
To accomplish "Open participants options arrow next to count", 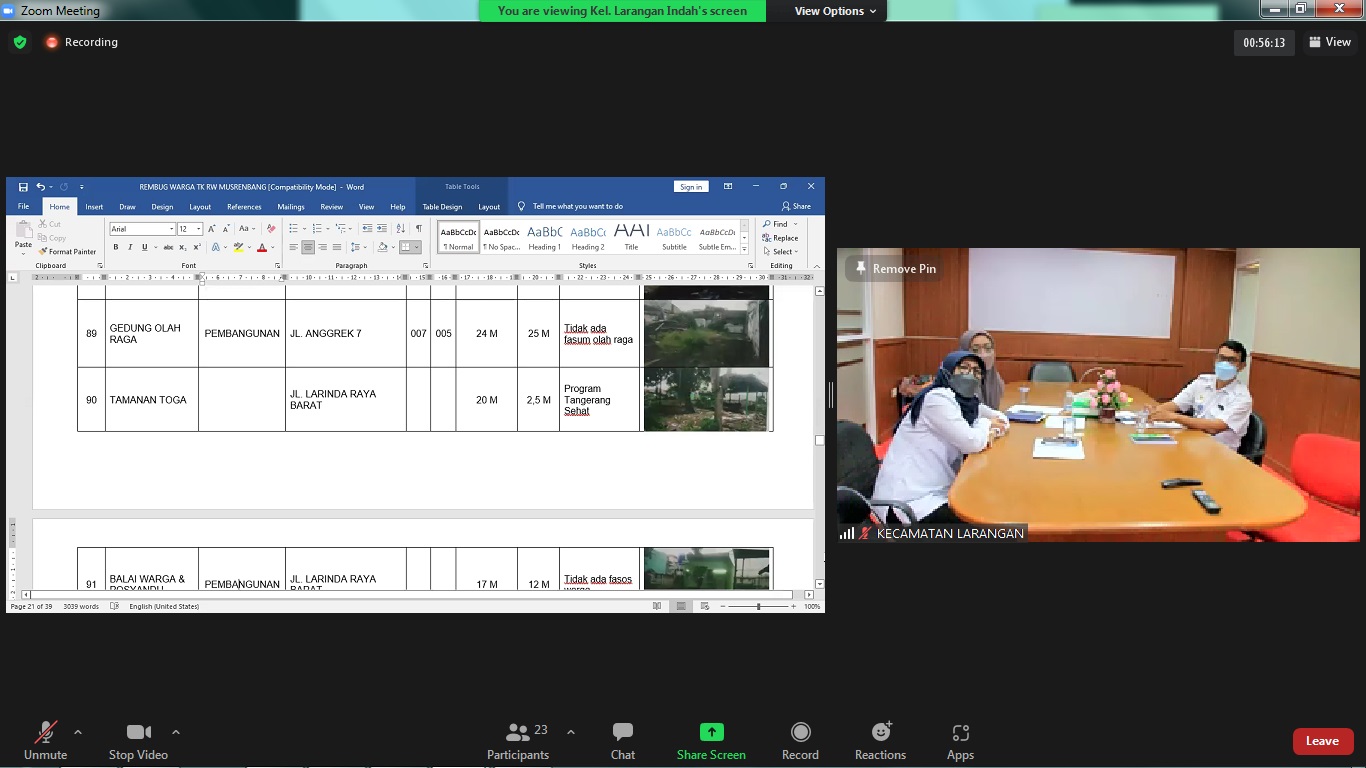I will tap(571, 732).
